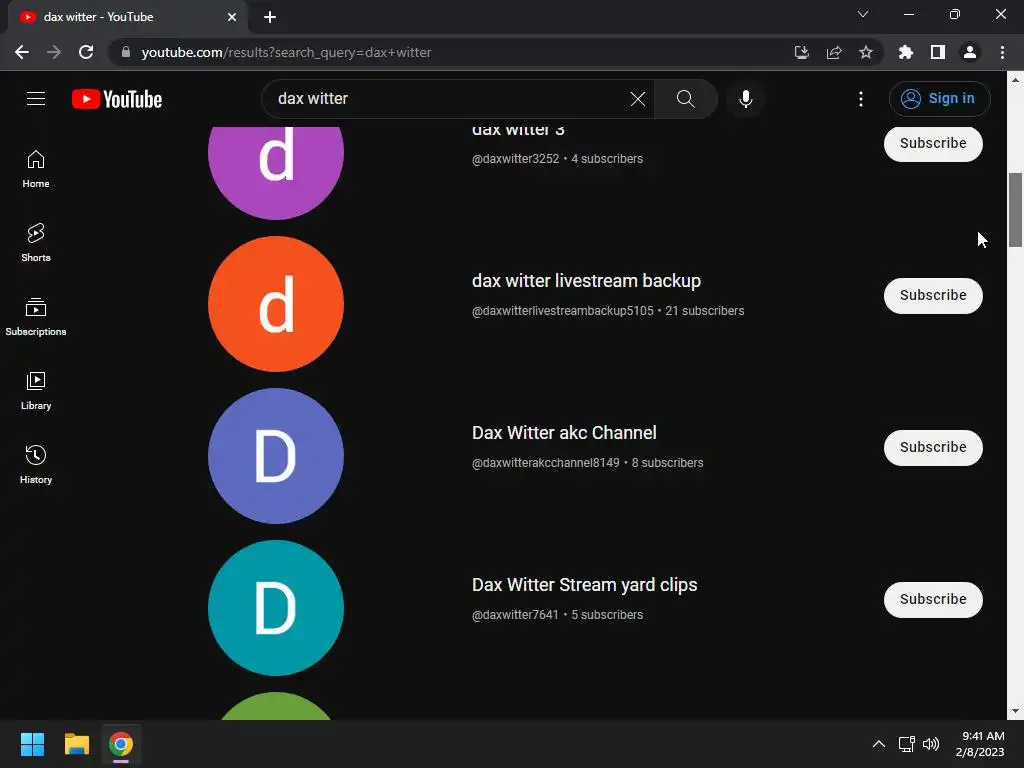Open YouTube settings three-dot menu
The image size is (1024, 768).
[x=861, y=99]
